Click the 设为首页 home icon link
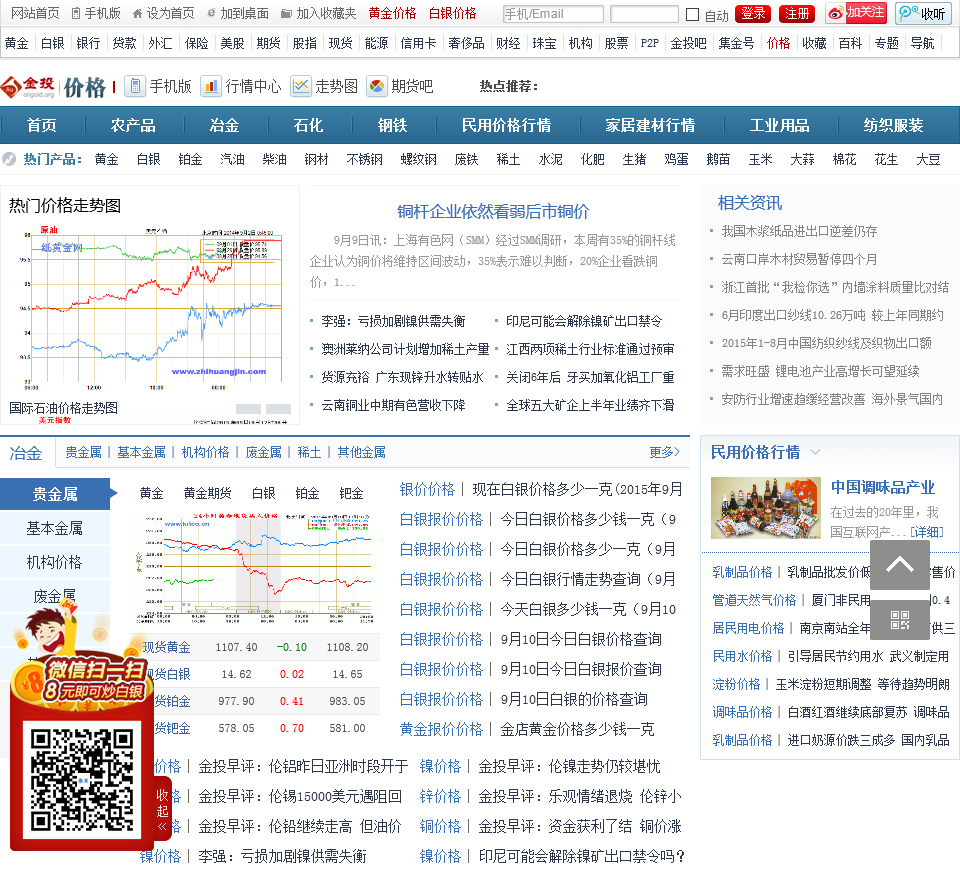The height and width of the screenshot is (873, 960). pos(163,13)
